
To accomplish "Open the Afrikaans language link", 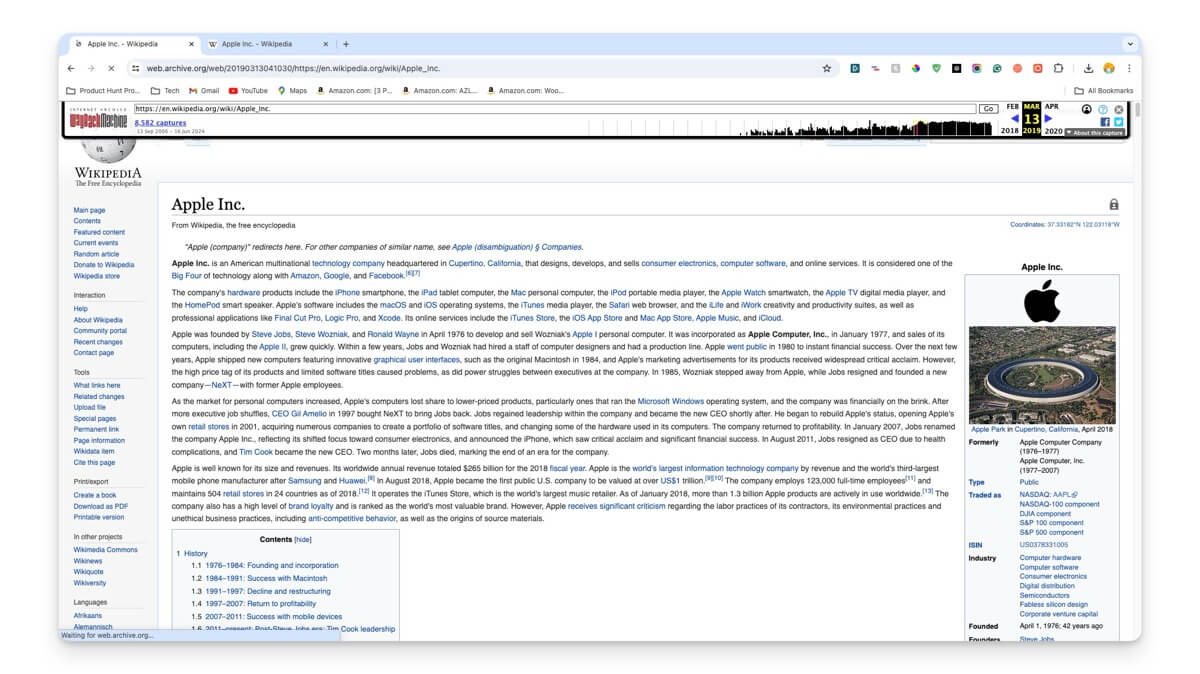I will pos(89,616).
